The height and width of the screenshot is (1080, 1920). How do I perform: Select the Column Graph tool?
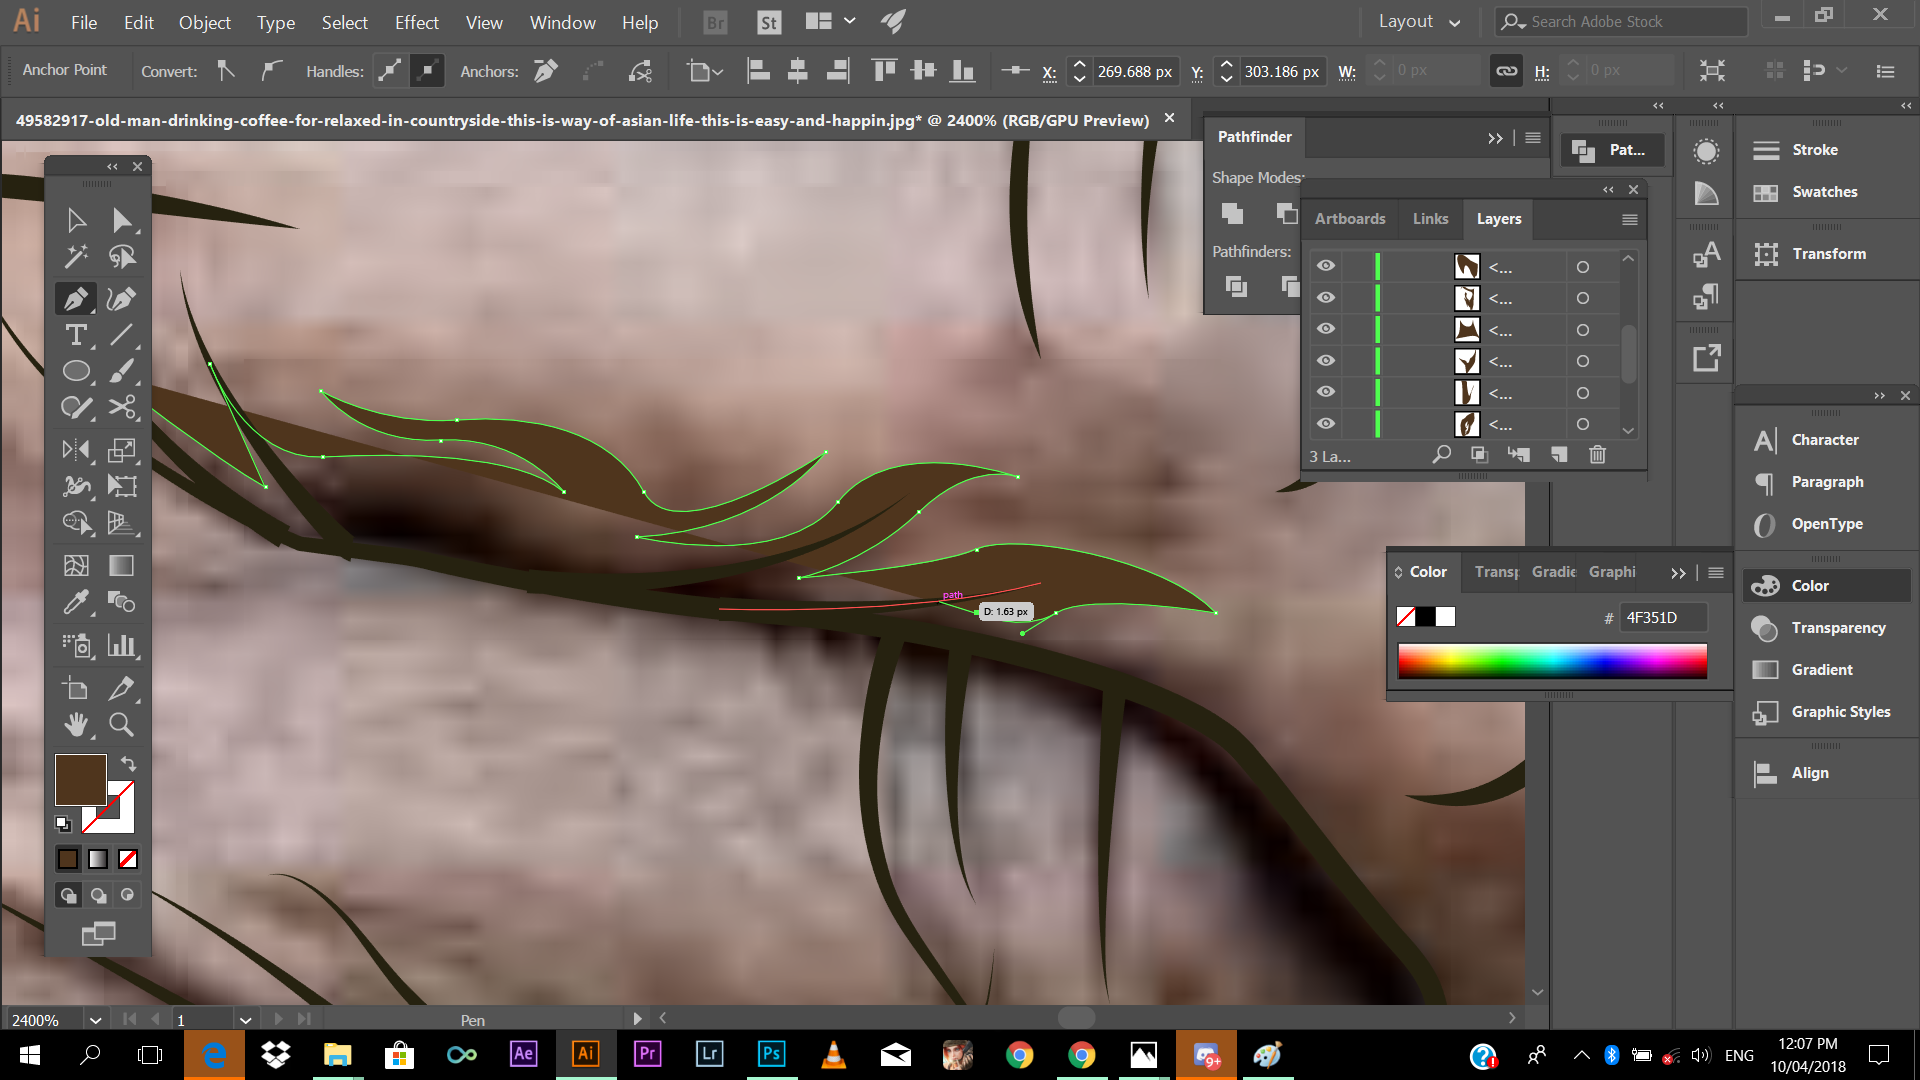pyautogui.click(x=122, y=645)
